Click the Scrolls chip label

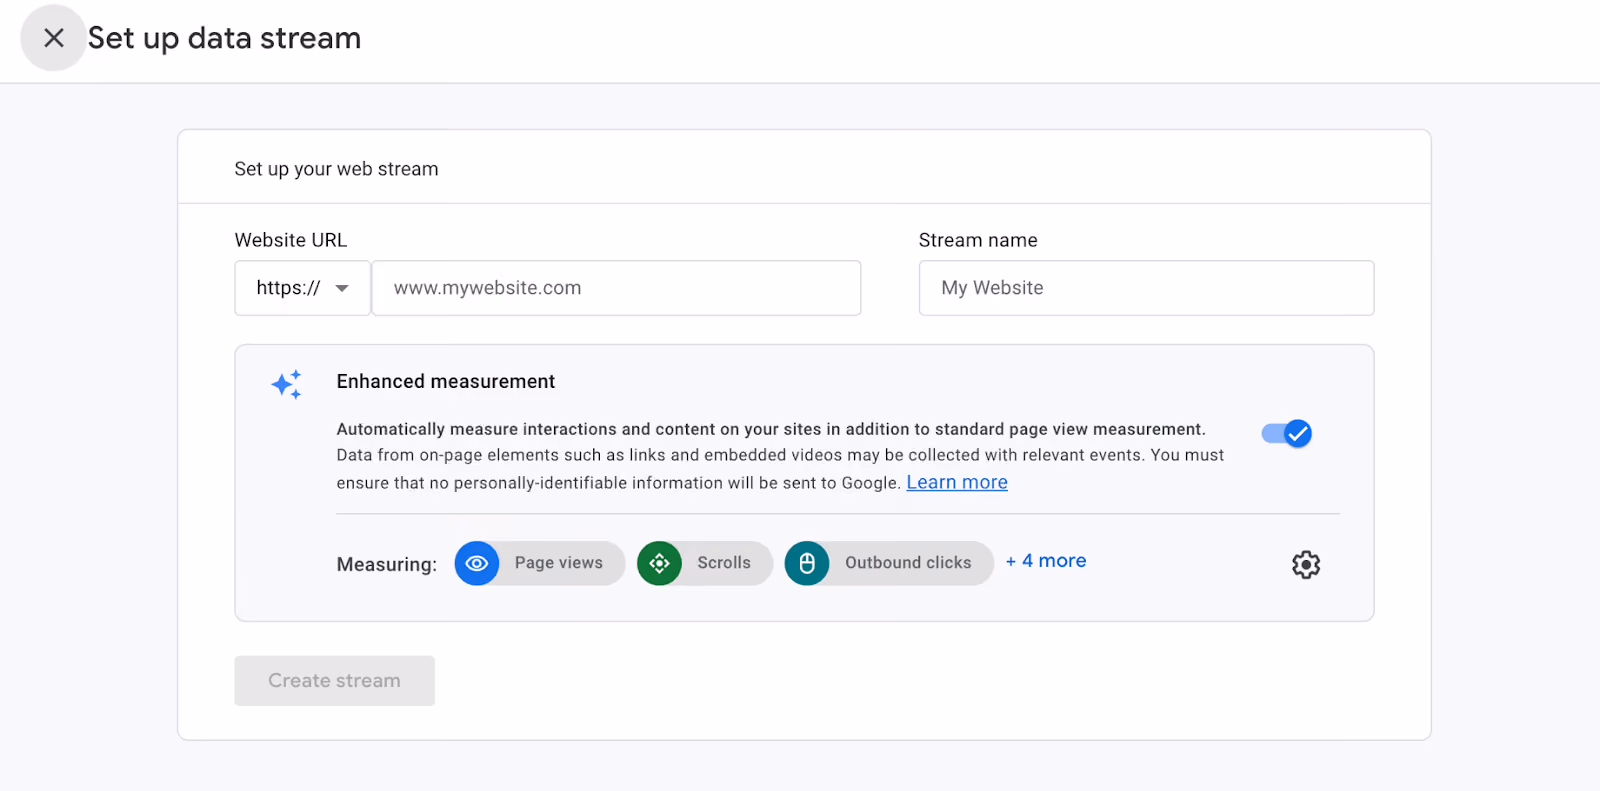[724, 563]
